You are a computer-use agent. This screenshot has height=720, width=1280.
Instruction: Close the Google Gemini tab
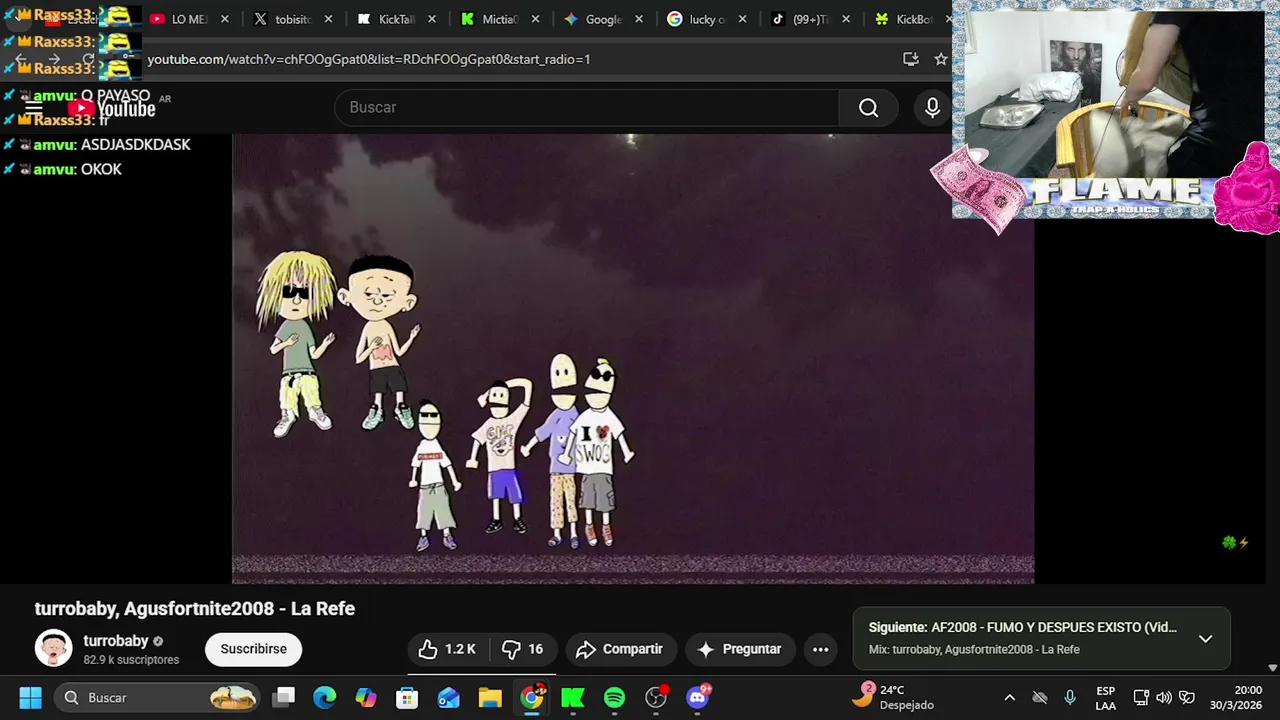tap(639, 19)
